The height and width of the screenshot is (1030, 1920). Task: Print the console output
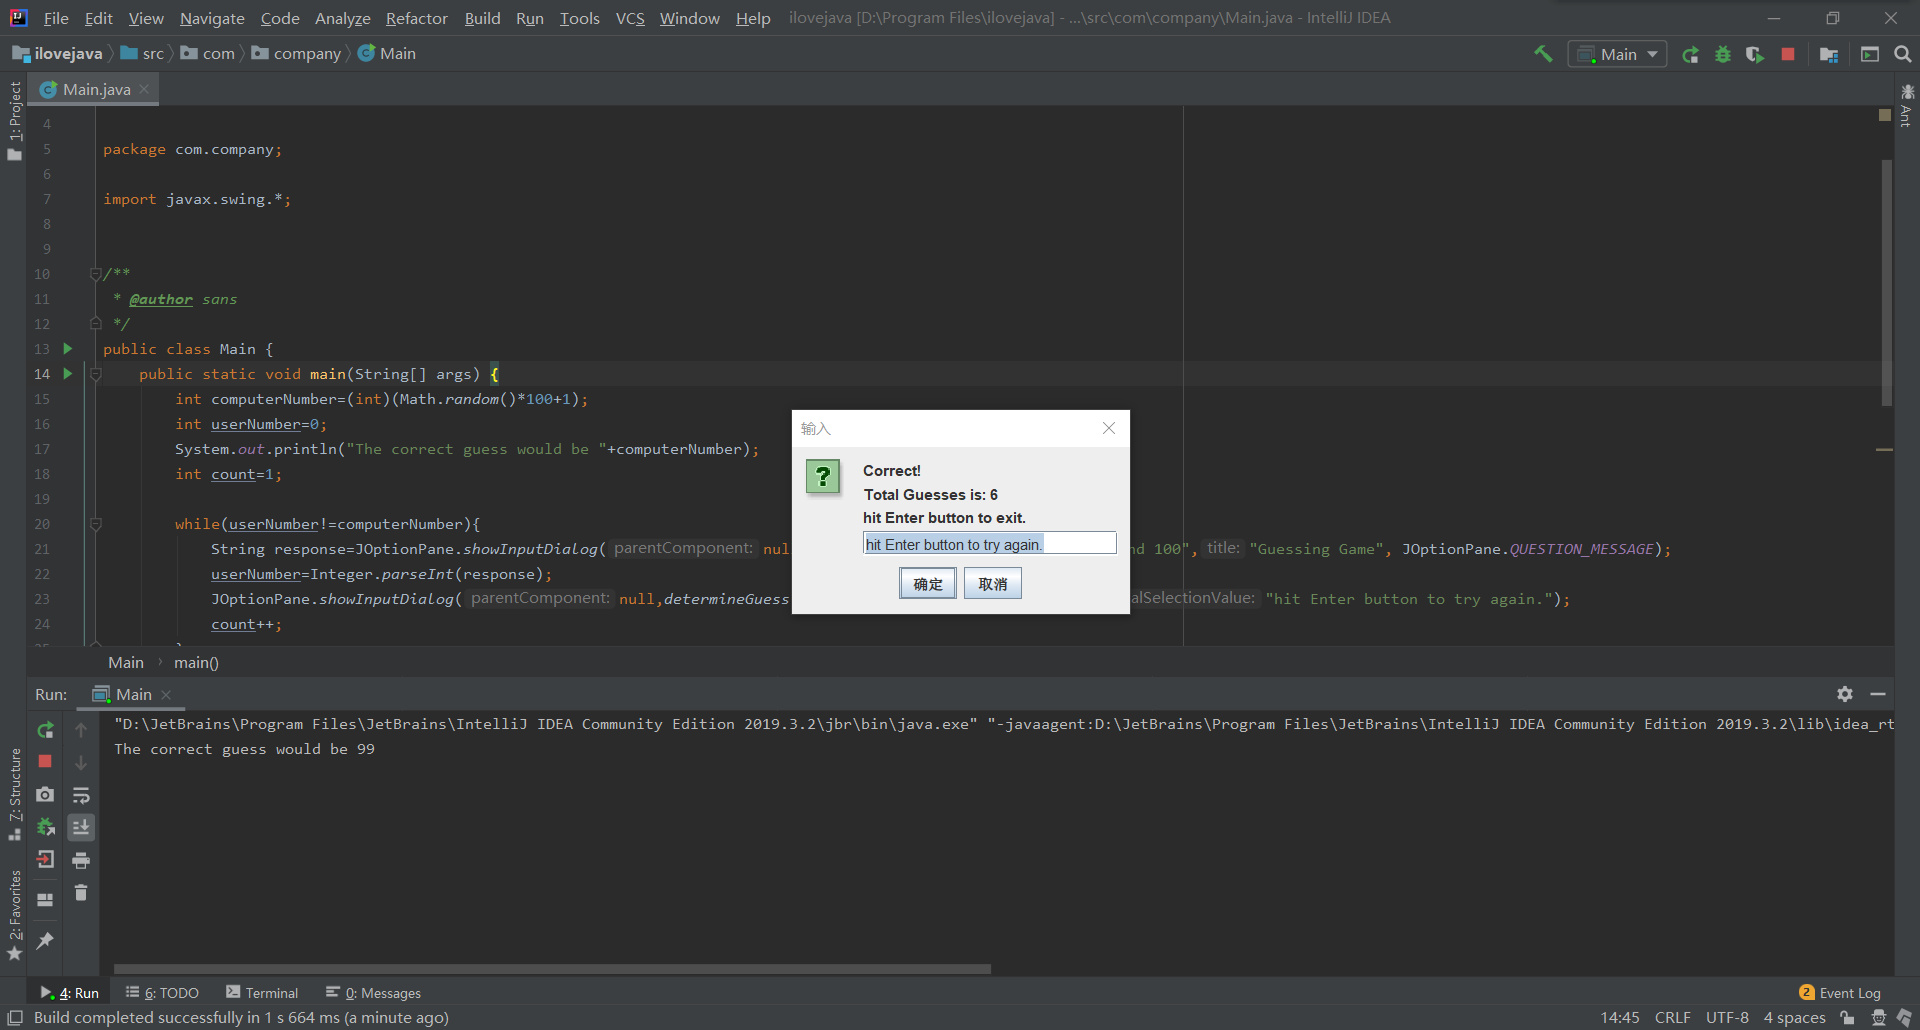[81, 860]
